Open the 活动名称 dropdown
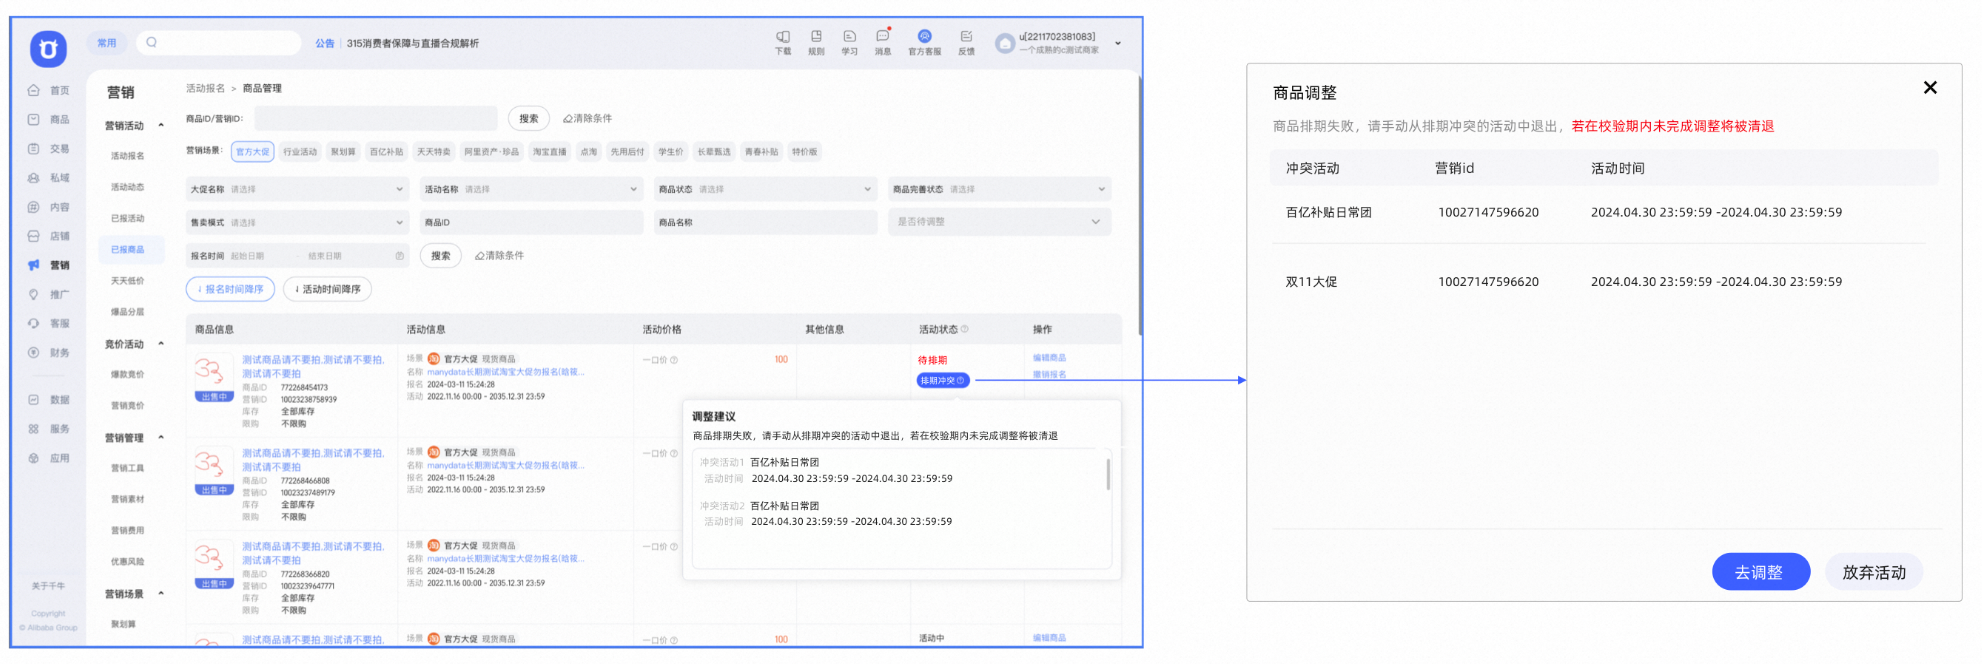The height and width of the screenshot is (664, 1982). coord(532,189)
